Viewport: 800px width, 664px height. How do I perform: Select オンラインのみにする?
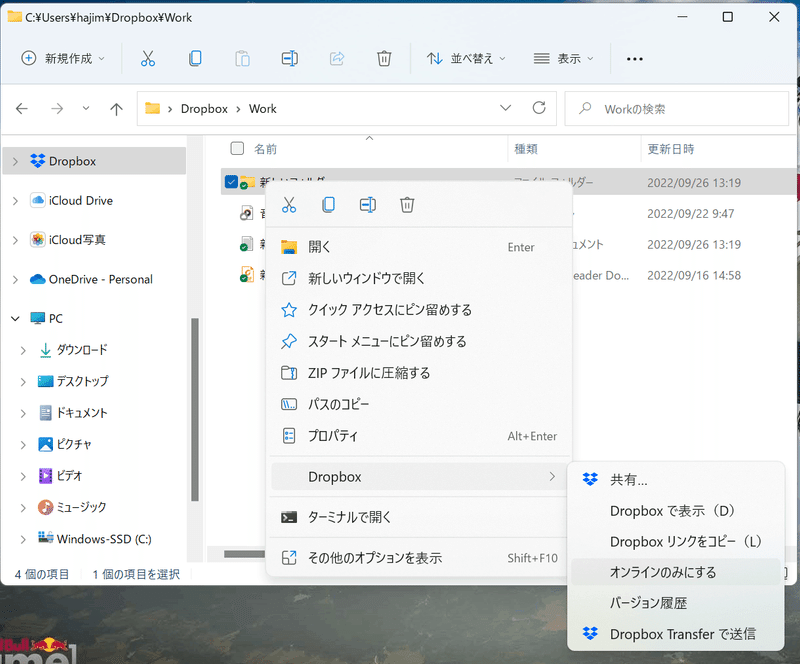[676, 572]
